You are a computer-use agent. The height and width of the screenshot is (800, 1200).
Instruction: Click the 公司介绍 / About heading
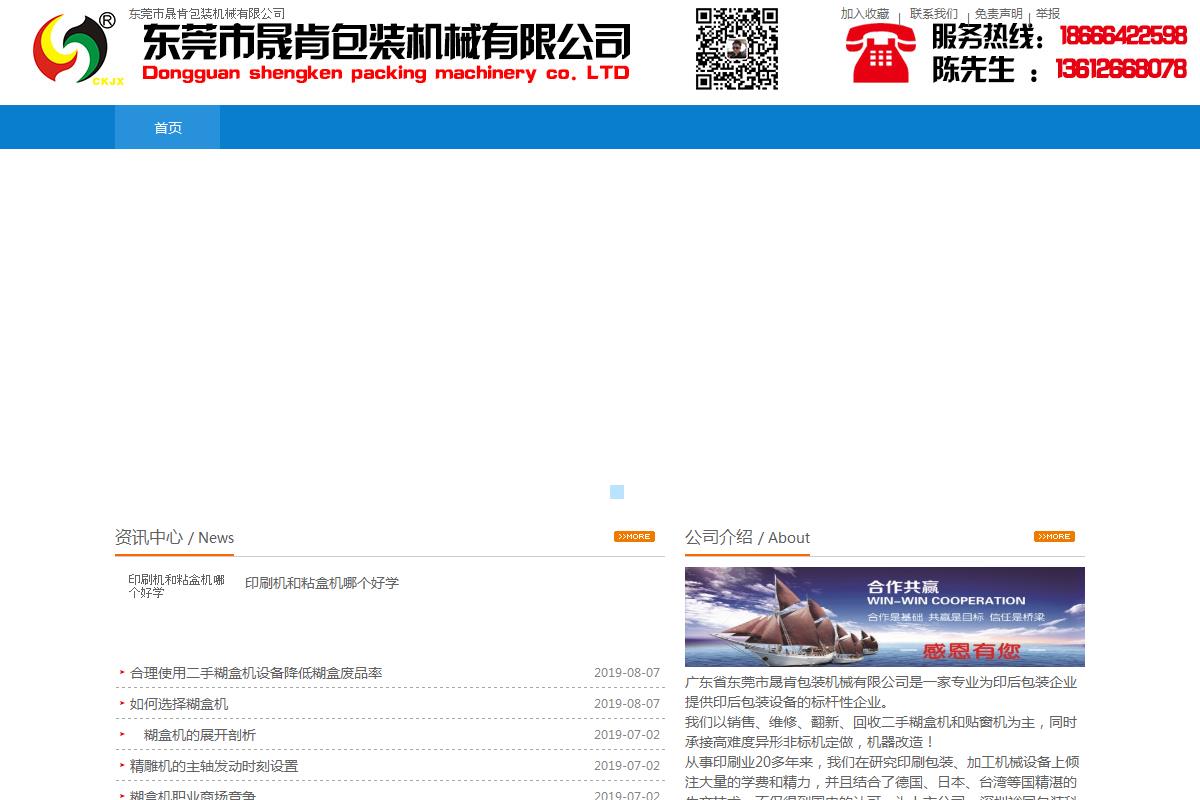(747, 537)
